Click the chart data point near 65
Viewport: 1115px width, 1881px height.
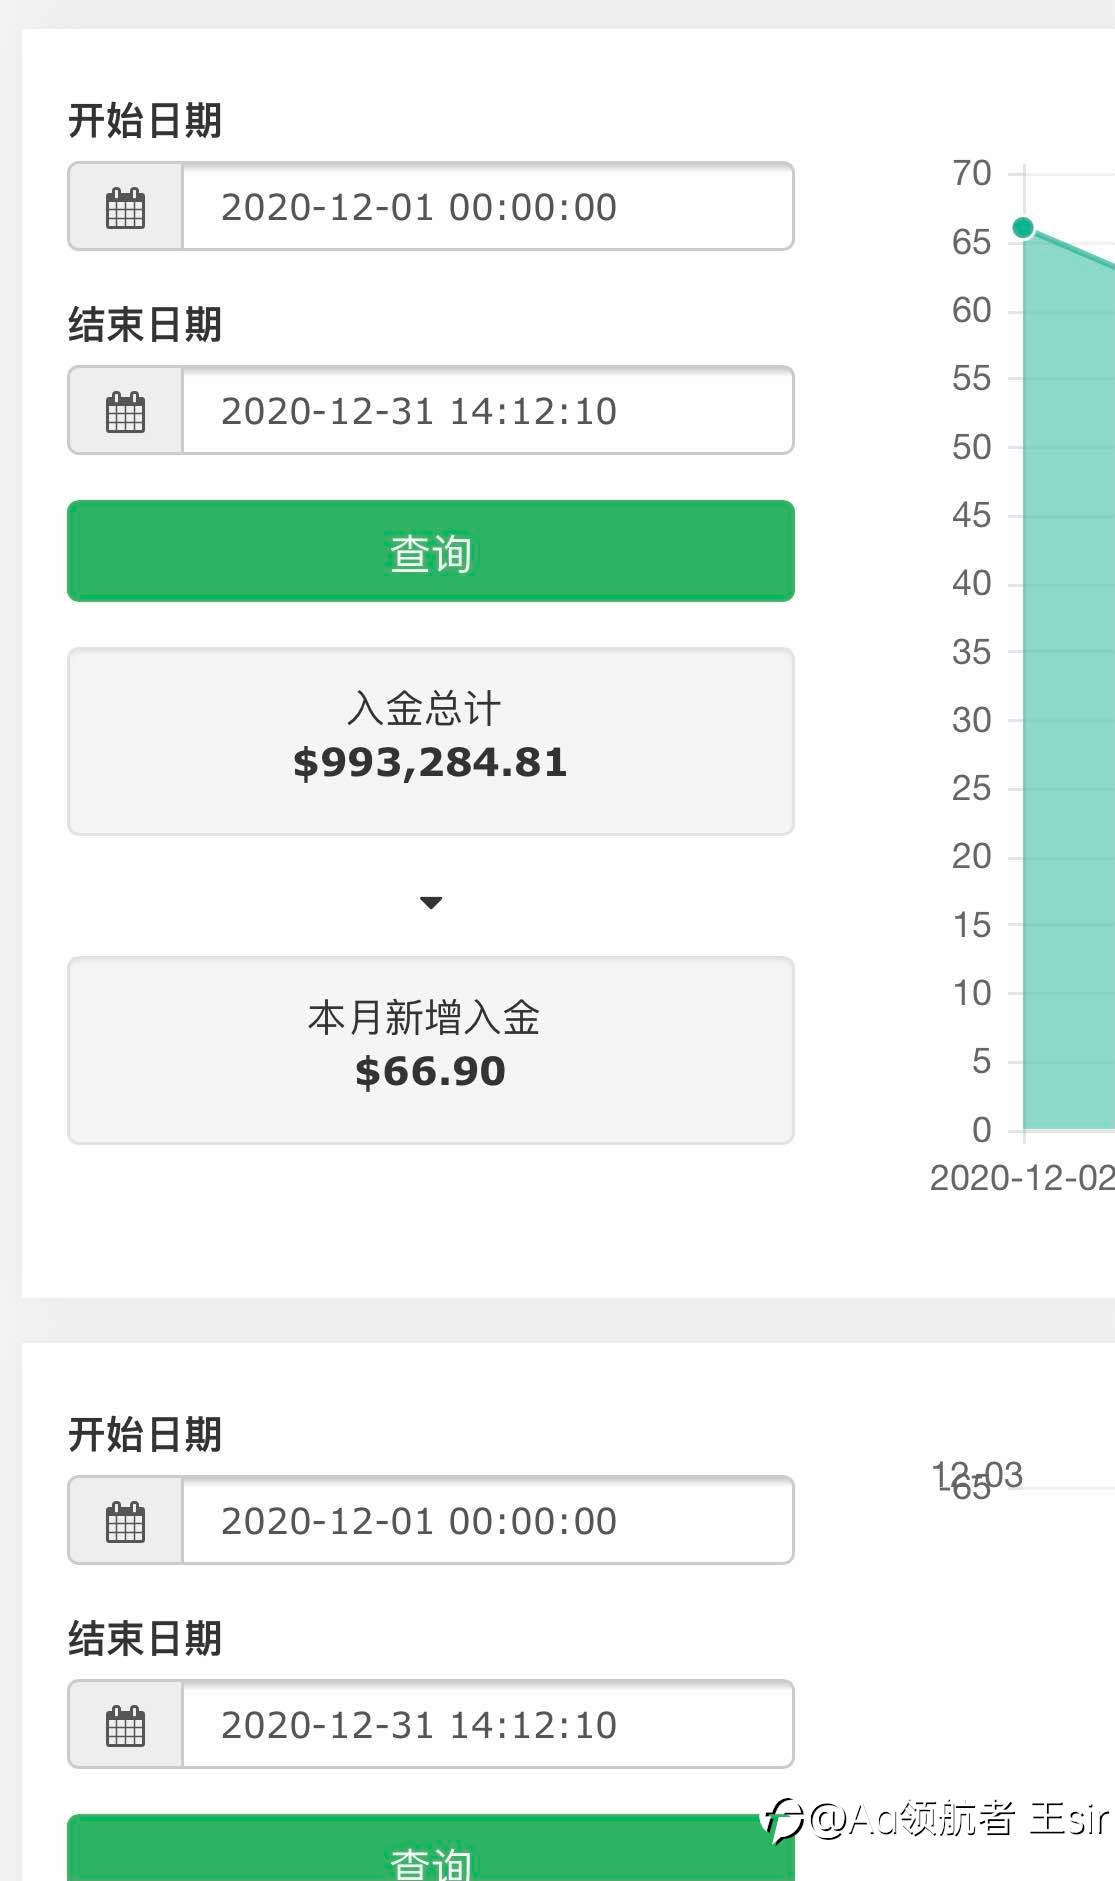coord(1022,228)
